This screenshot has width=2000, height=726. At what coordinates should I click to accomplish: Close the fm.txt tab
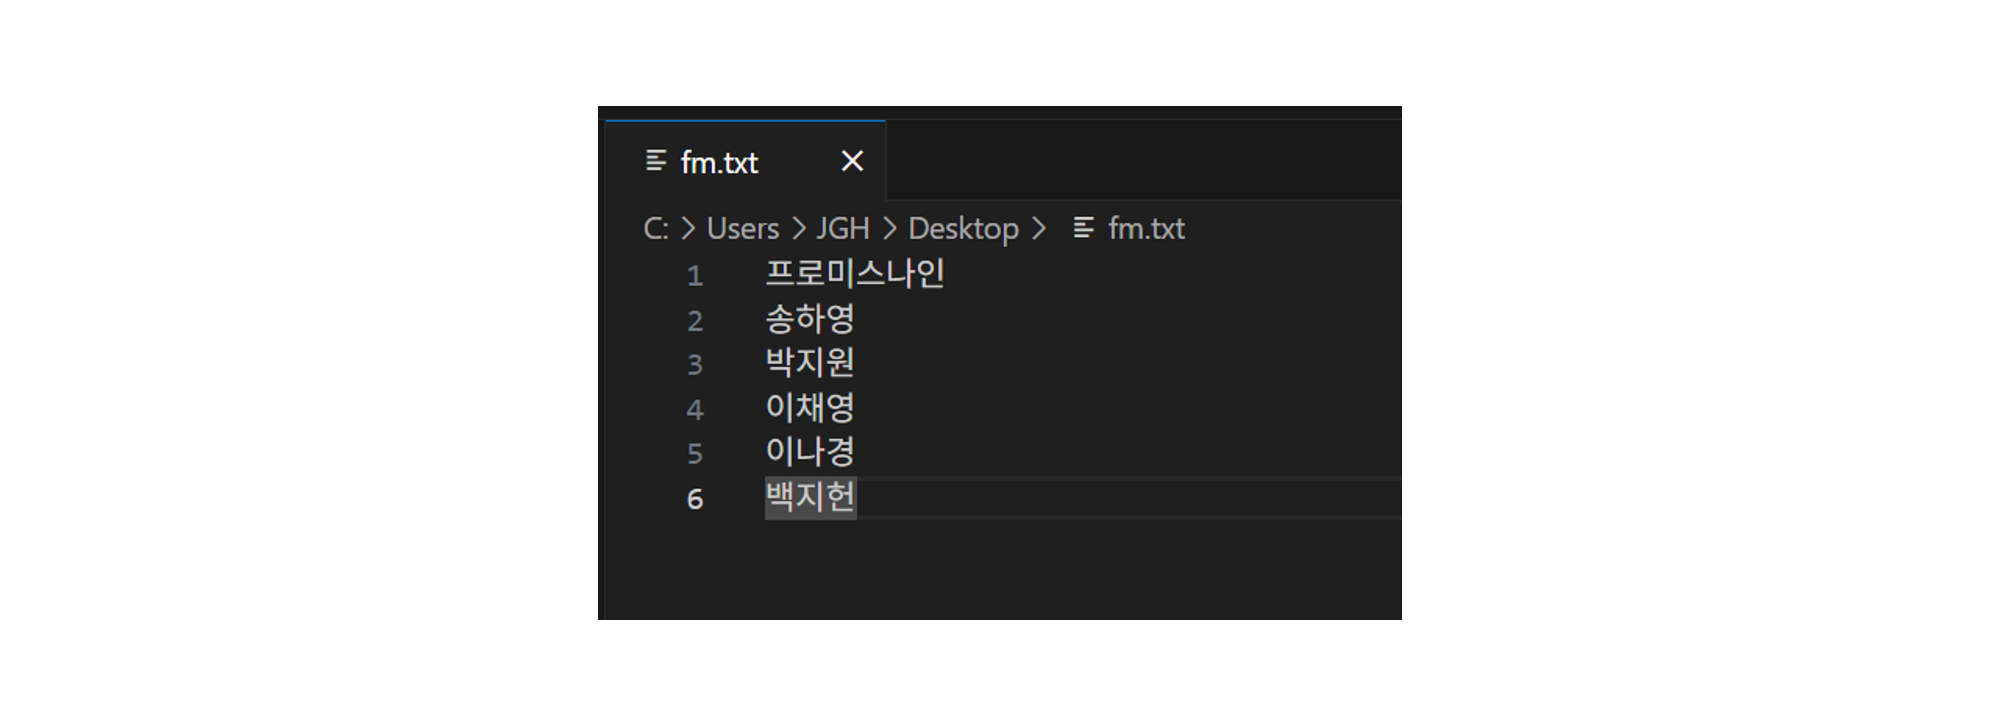click(x=852, y=161)
